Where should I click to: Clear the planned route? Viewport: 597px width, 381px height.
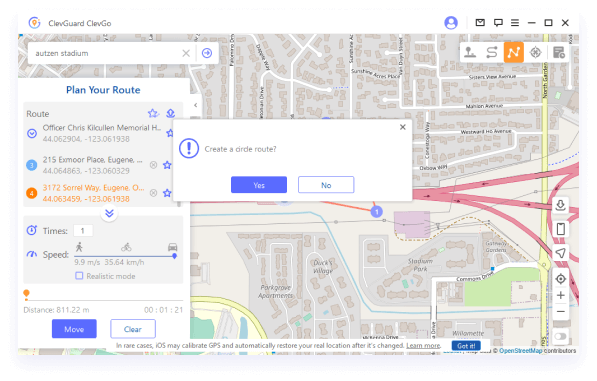133,329
